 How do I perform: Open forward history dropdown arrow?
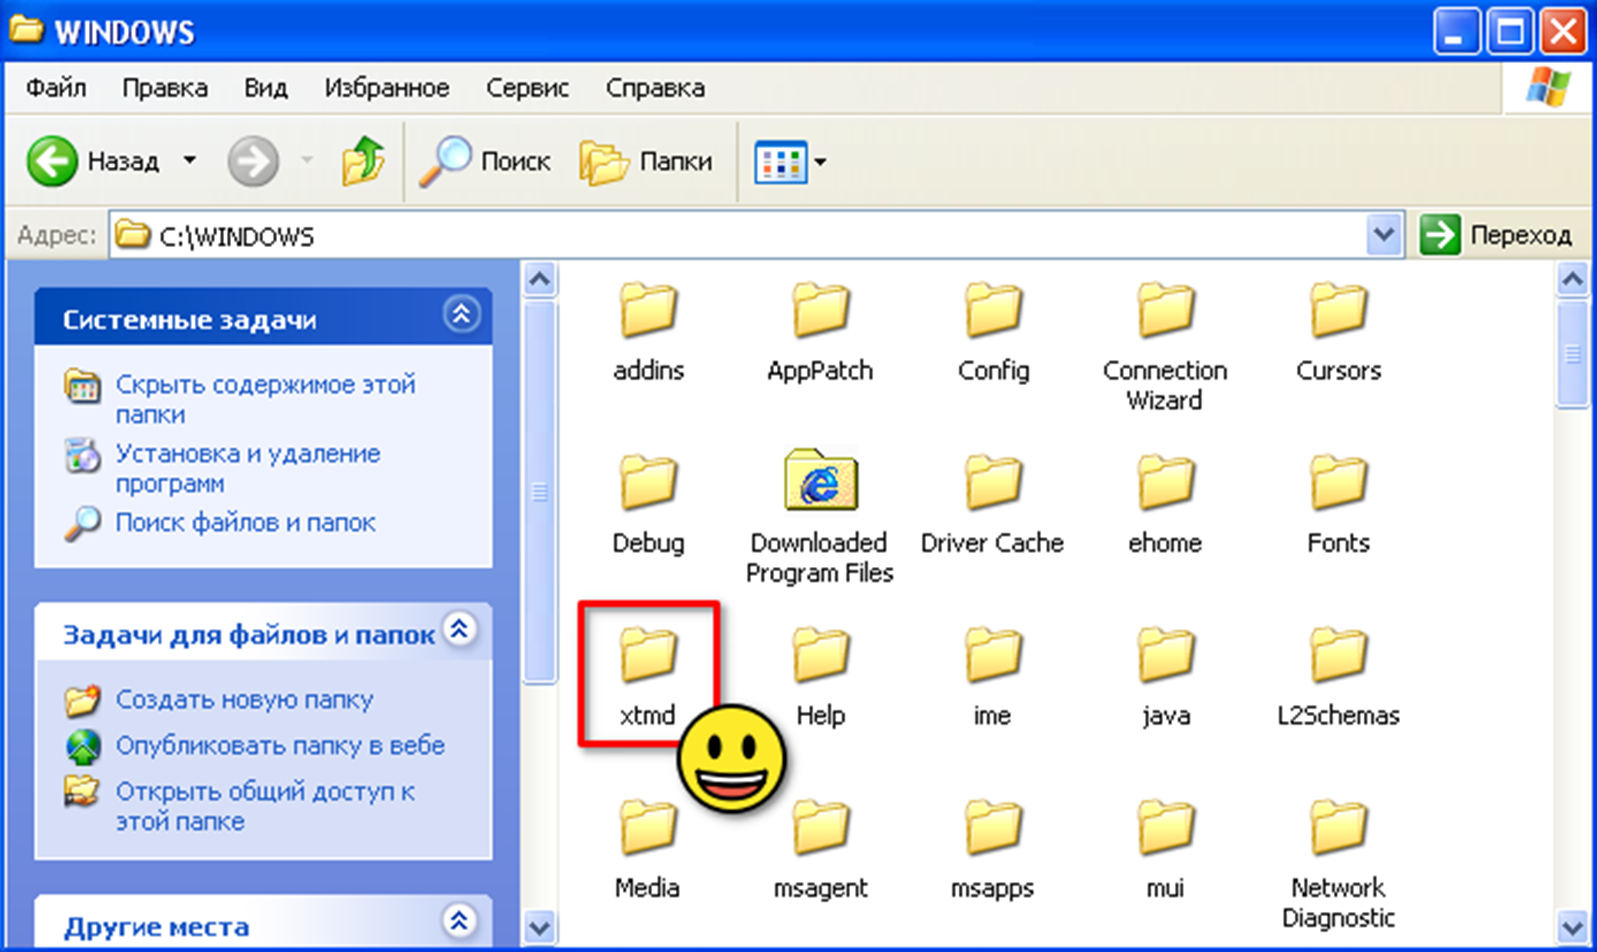tap(307, 161)
